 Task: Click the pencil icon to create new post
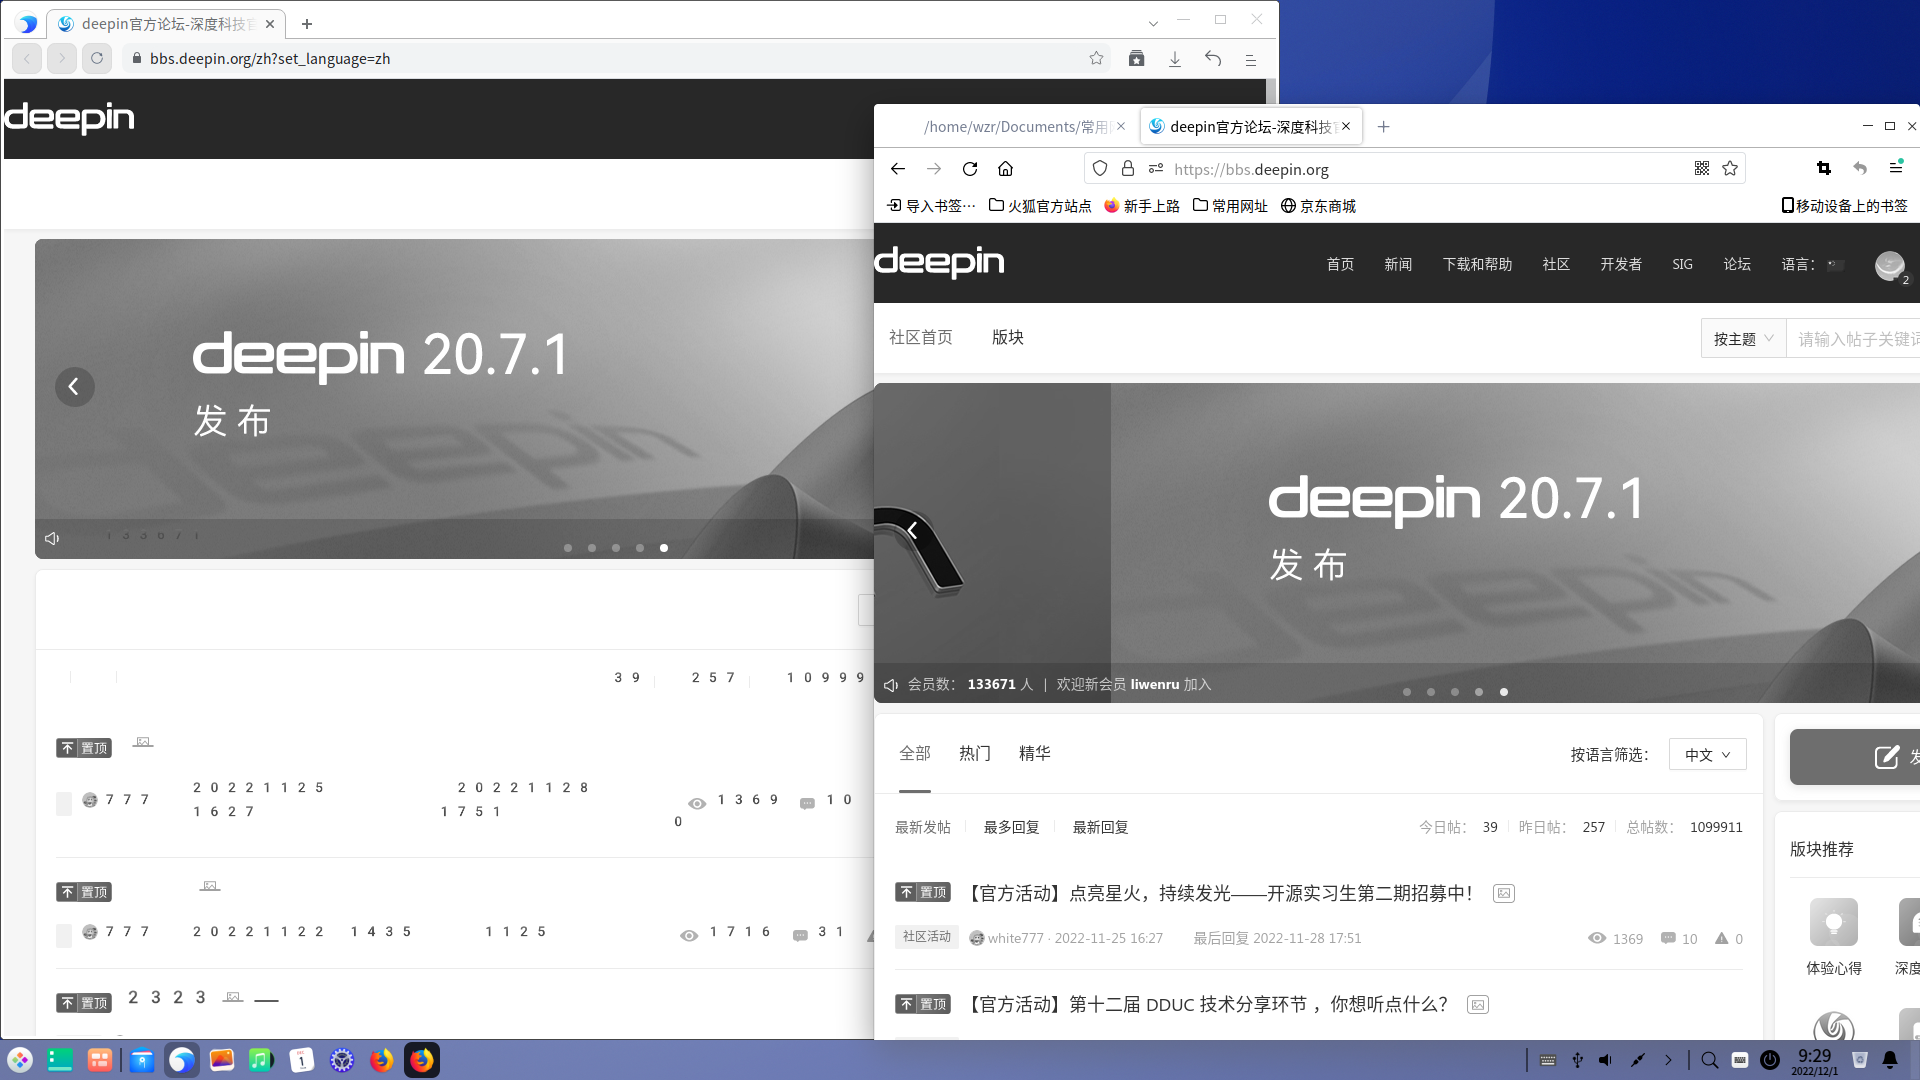click(1885, 757)
